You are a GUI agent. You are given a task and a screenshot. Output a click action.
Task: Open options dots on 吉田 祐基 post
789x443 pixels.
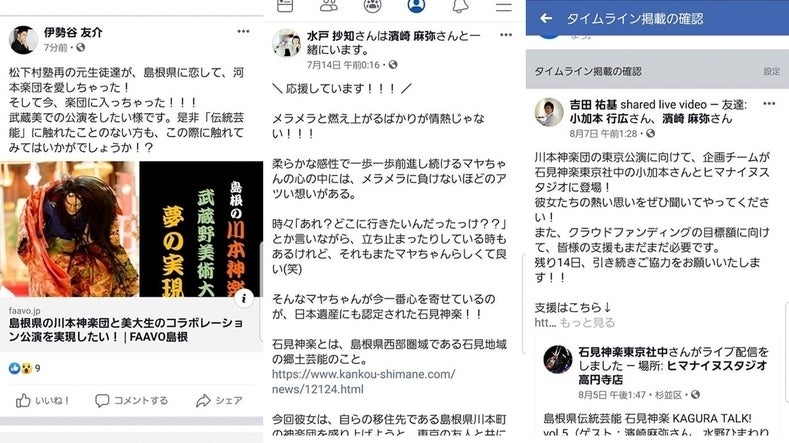[769, 104]
